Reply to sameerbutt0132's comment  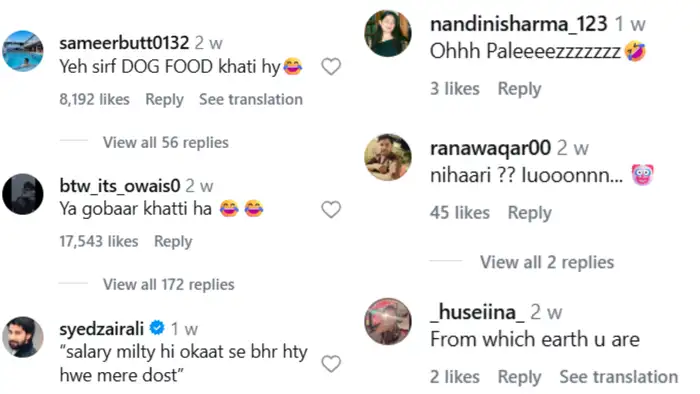(x=164, y=100)
